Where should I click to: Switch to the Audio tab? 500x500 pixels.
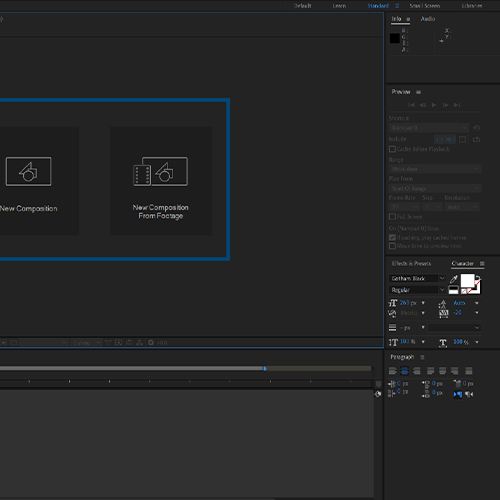[x=428, y=19]
